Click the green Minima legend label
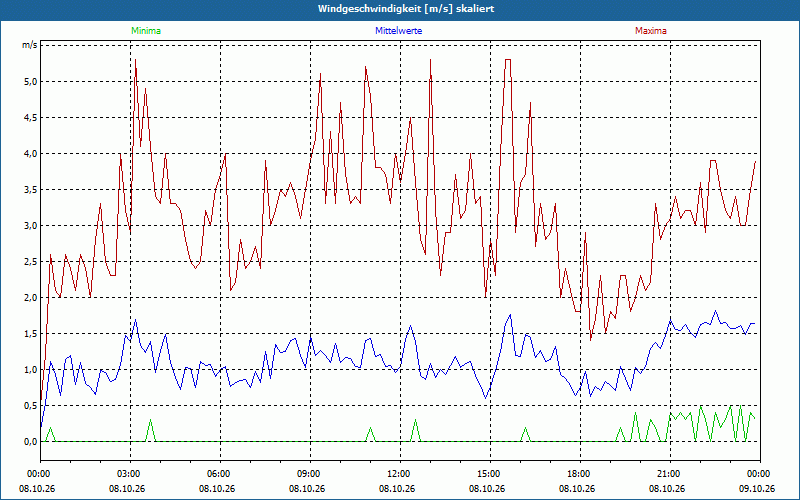 tap(146, 31)
